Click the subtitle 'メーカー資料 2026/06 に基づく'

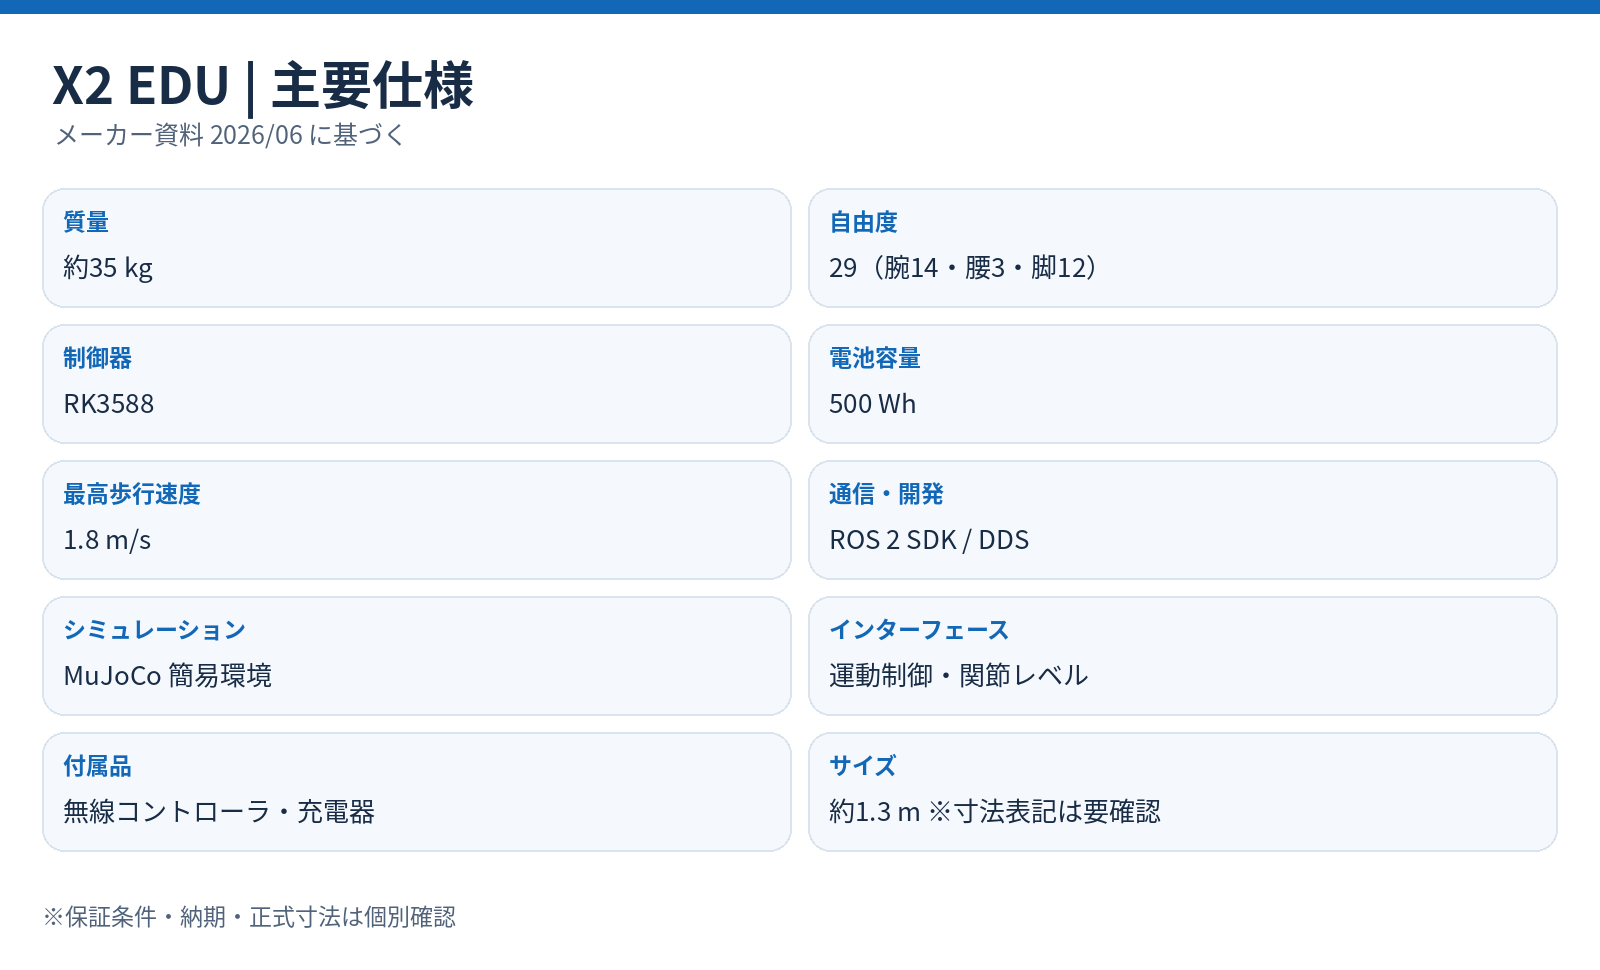tap(230, 135)
